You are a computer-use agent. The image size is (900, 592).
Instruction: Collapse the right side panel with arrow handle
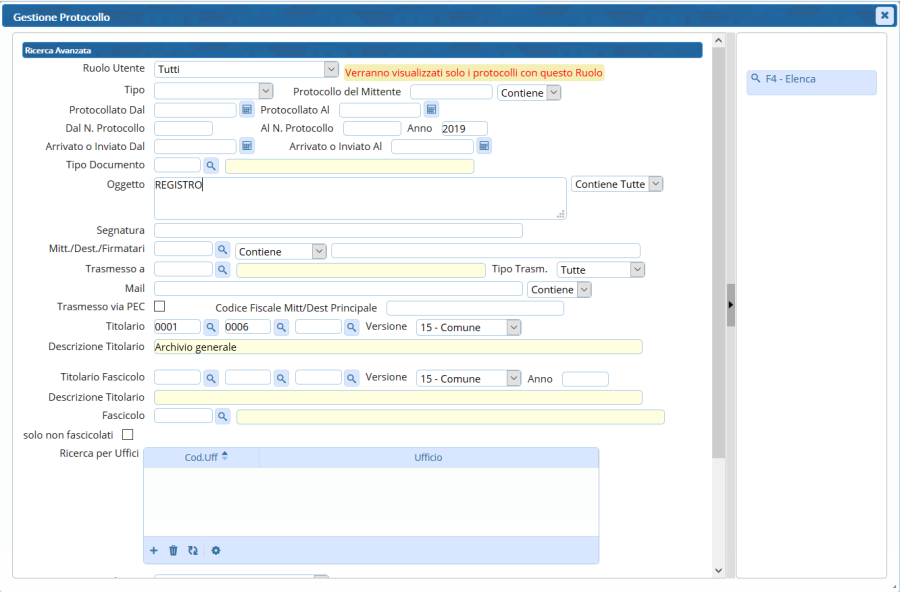730,304
